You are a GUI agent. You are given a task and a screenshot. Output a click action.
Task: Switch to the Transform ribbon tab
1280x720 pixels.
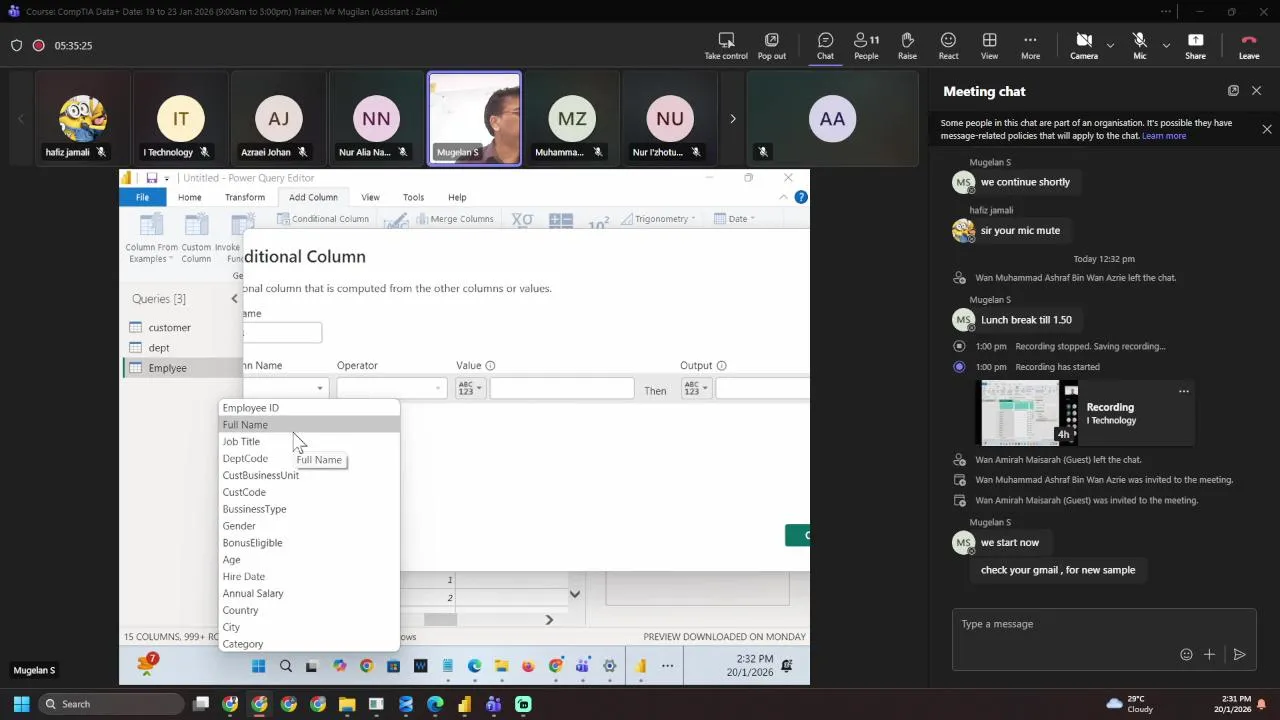[x=245, y=197]
